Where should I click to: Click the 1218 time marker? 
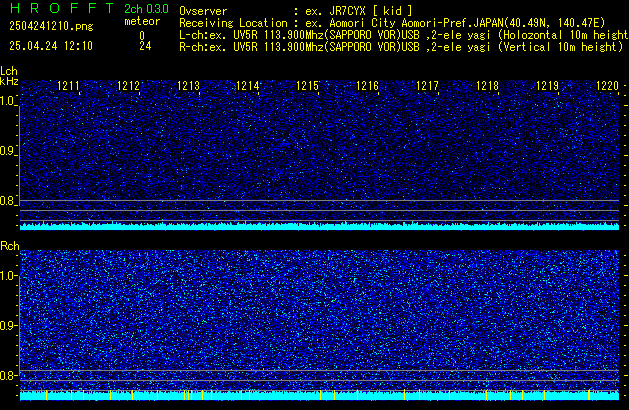tap(487, 86)
